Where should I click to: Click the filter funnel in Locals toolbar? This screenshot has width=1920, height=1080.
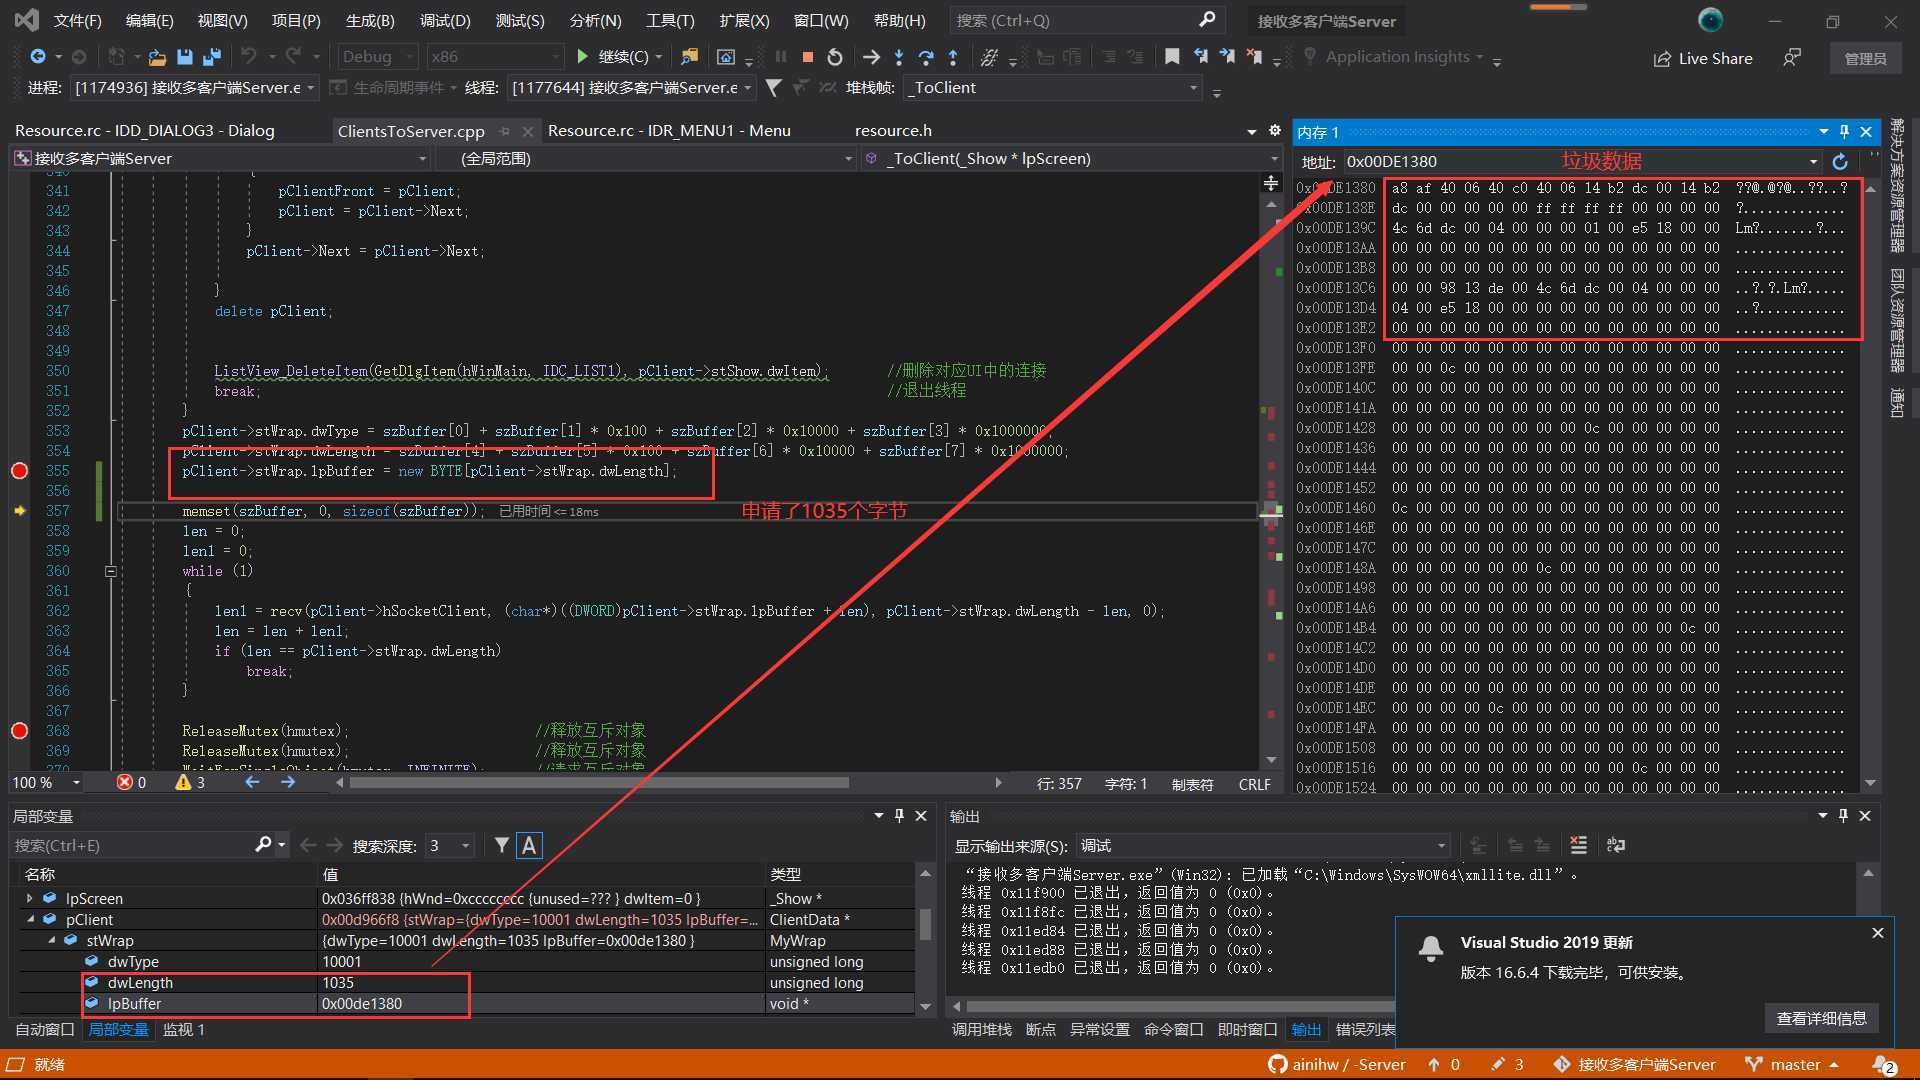coord(502,846)
